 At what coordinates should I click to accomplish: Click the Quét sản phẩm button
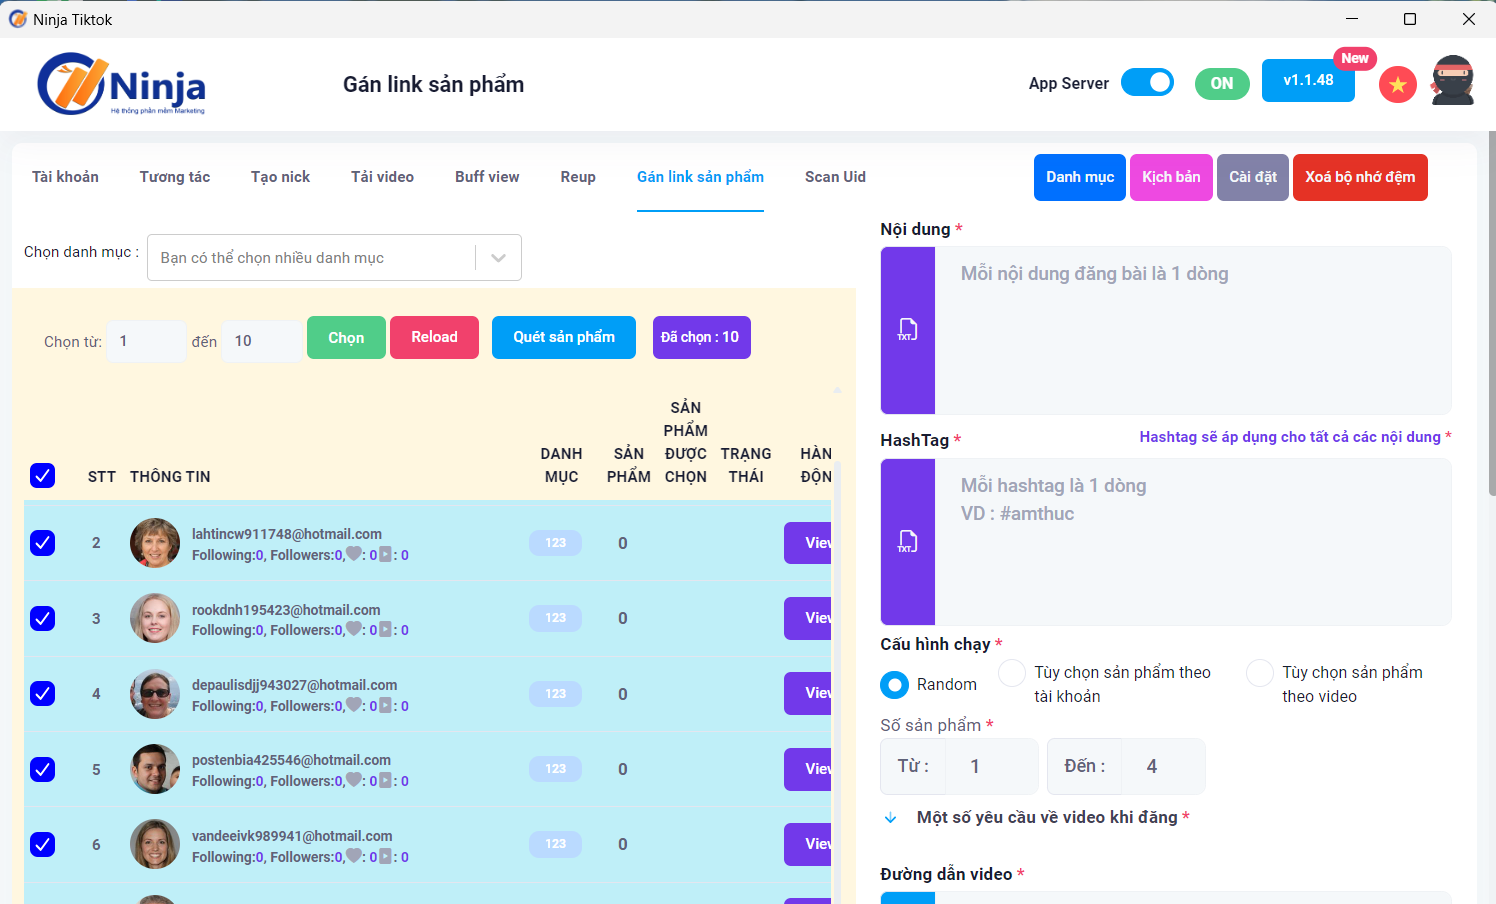pos(564,338)
